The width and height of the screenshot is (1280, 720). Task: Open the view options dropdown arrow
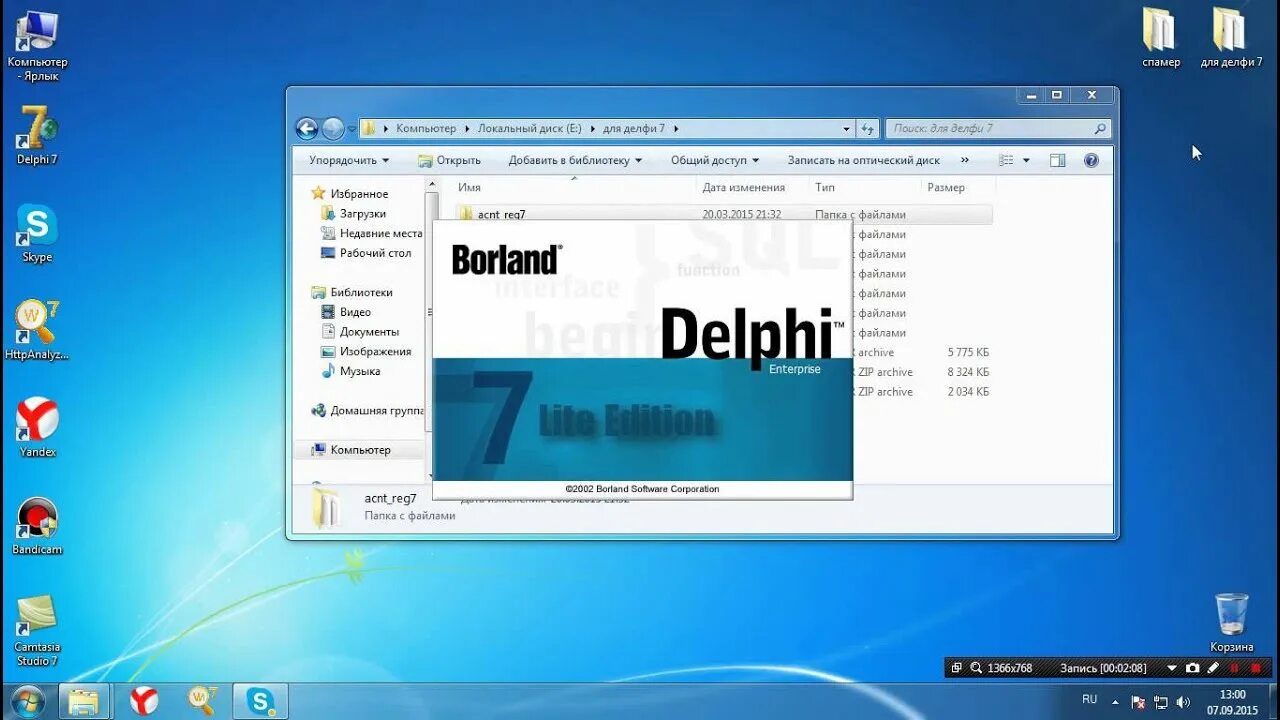1026,160
